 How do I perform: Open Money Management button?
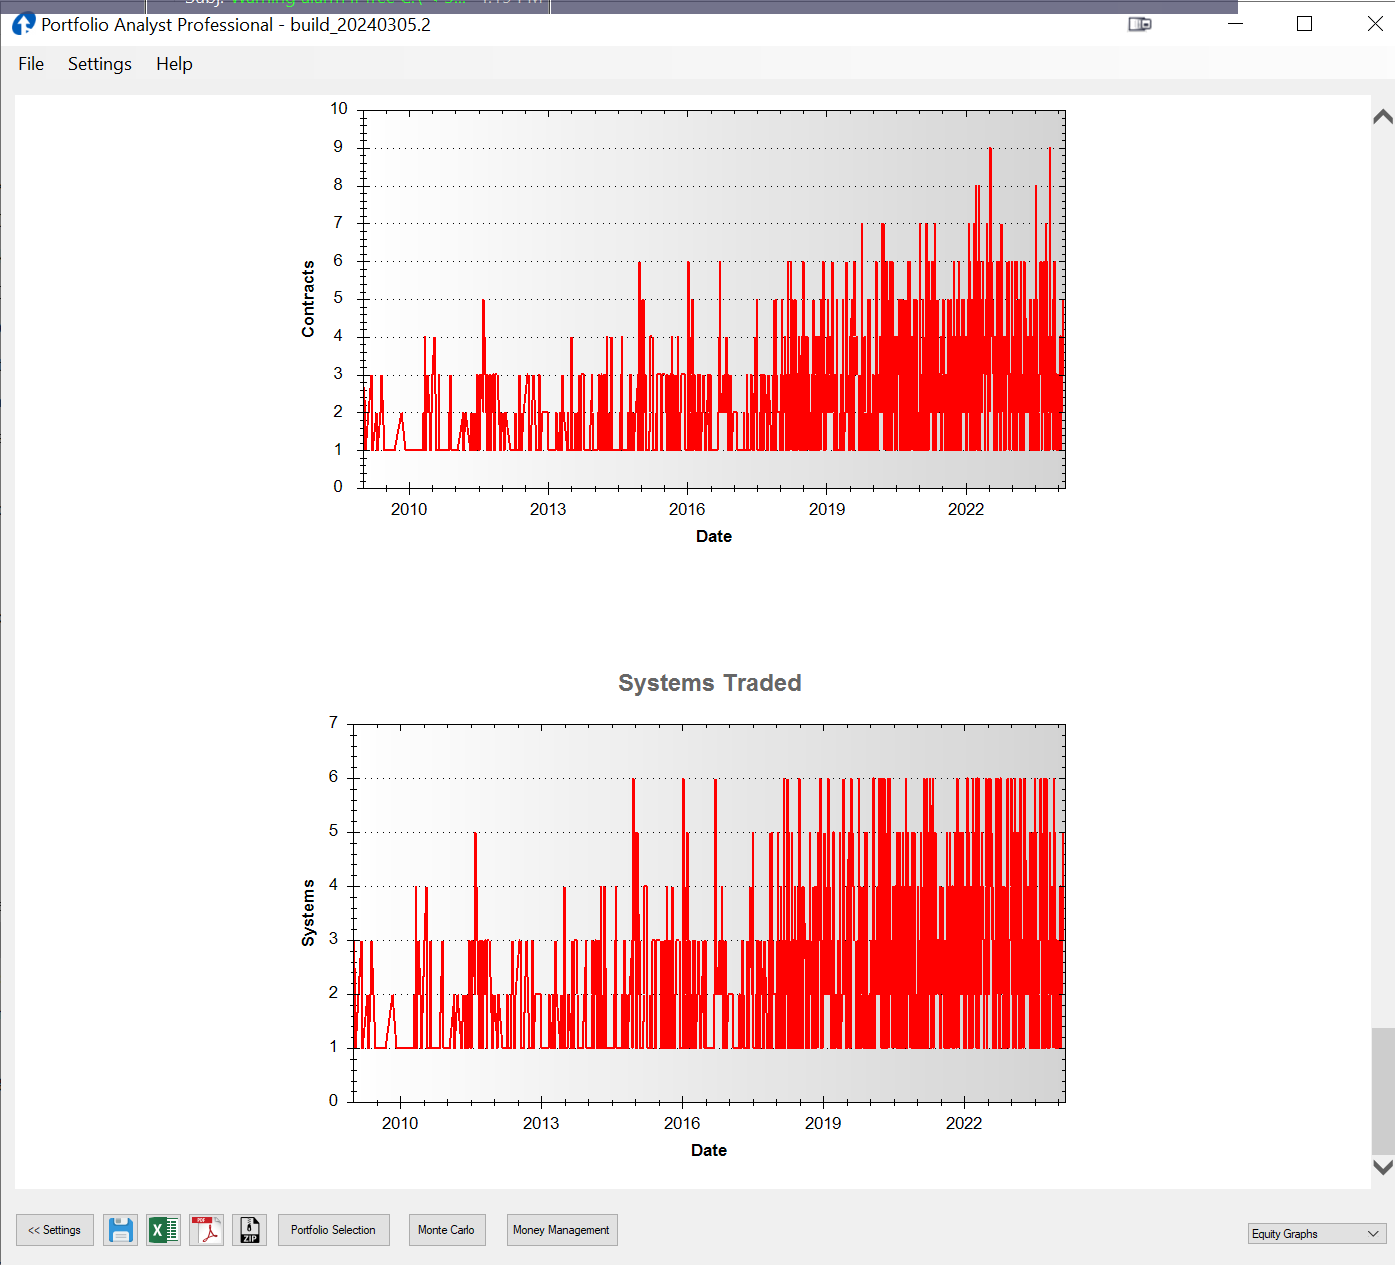561,1230
